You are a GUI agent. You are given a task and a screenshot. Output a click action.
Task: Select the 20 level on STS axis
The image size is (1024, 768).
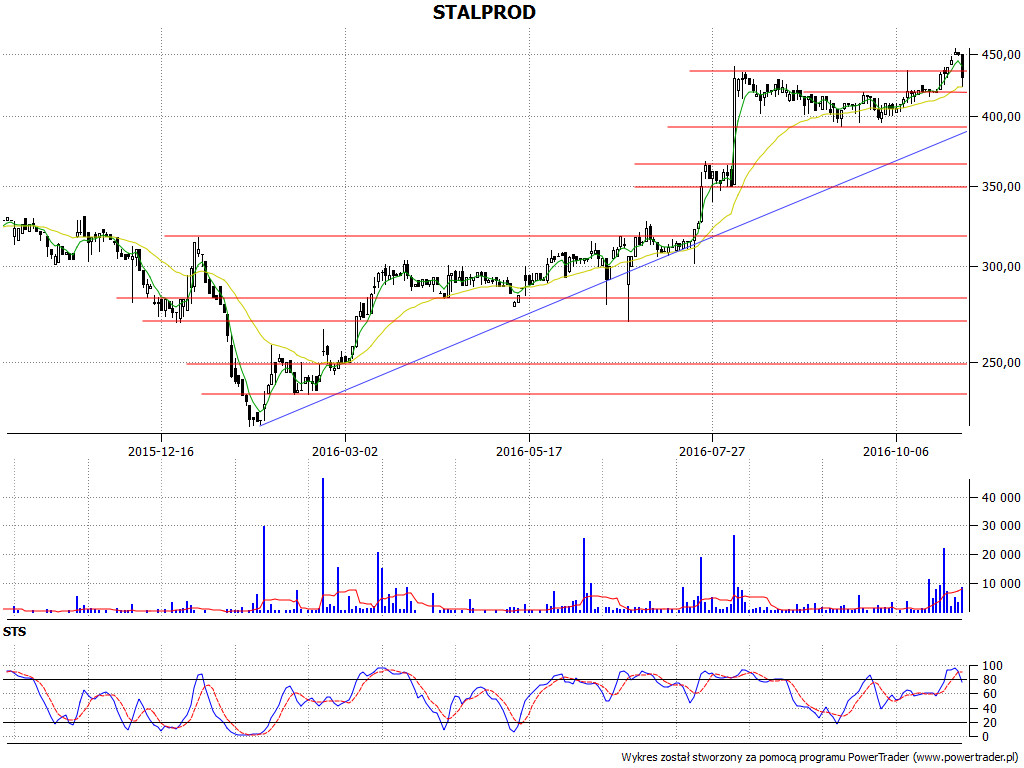coord(989,723)
